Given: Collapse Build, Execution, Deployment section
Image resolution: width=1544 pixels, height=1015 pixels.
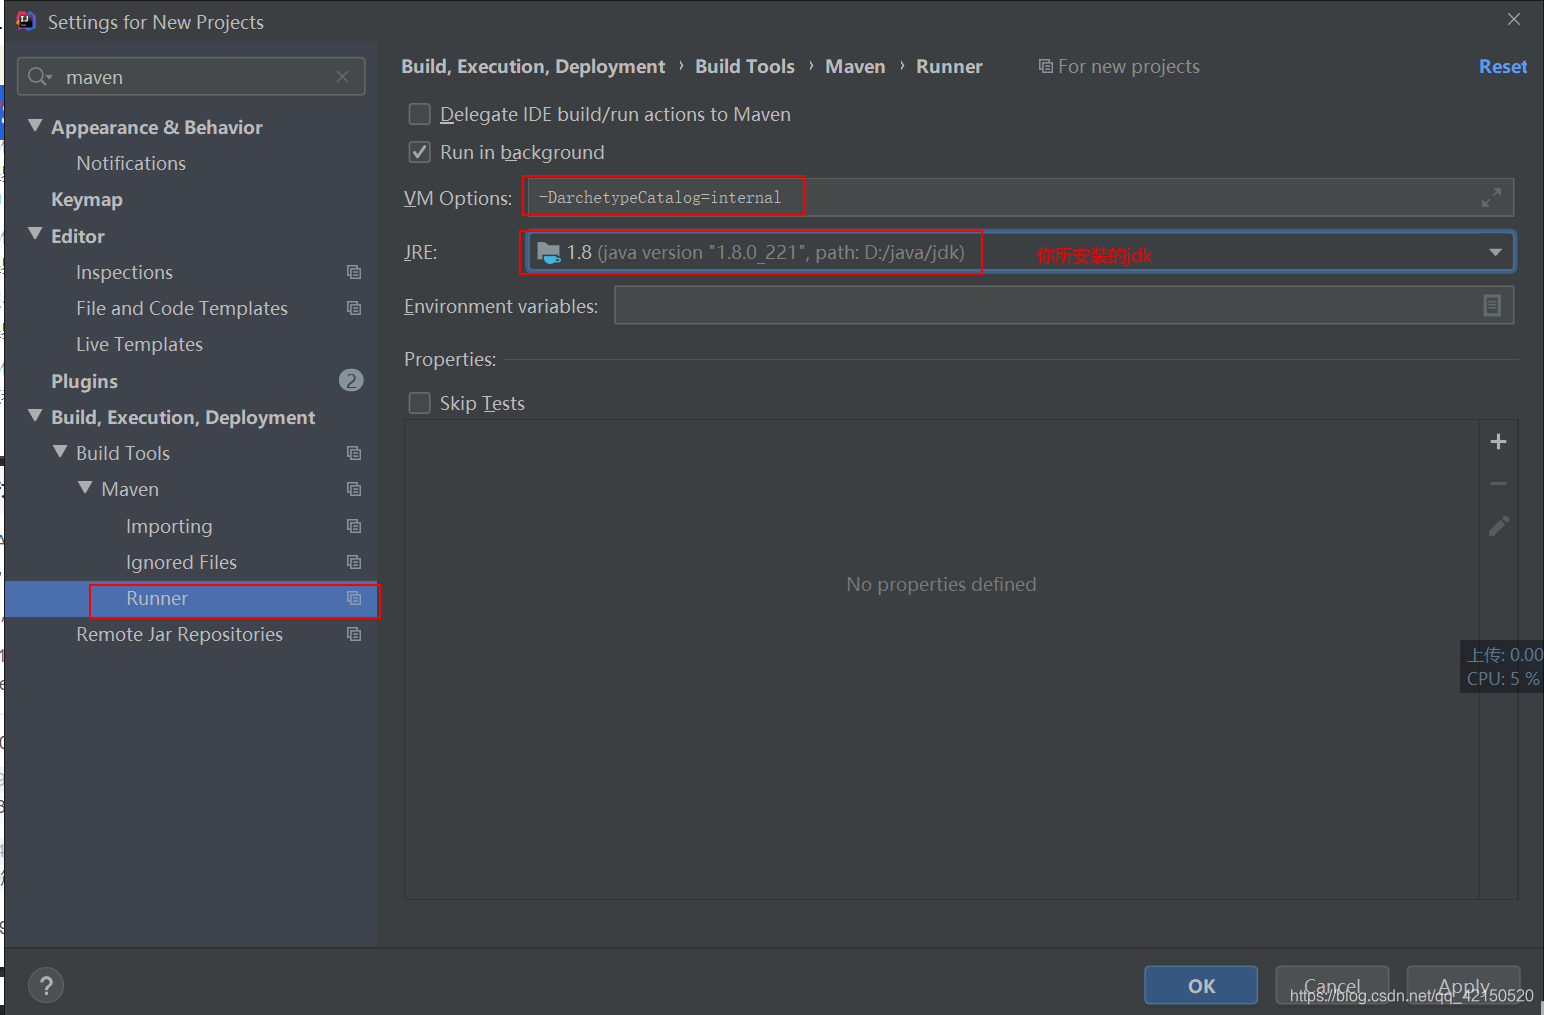Looking at the screenshot, I should point(35,416).
